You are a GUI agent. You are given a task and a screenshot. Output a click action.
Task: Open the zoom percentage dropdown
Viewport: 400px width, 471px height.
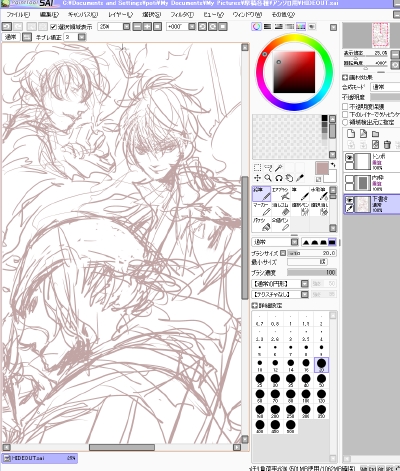[127, 27]
